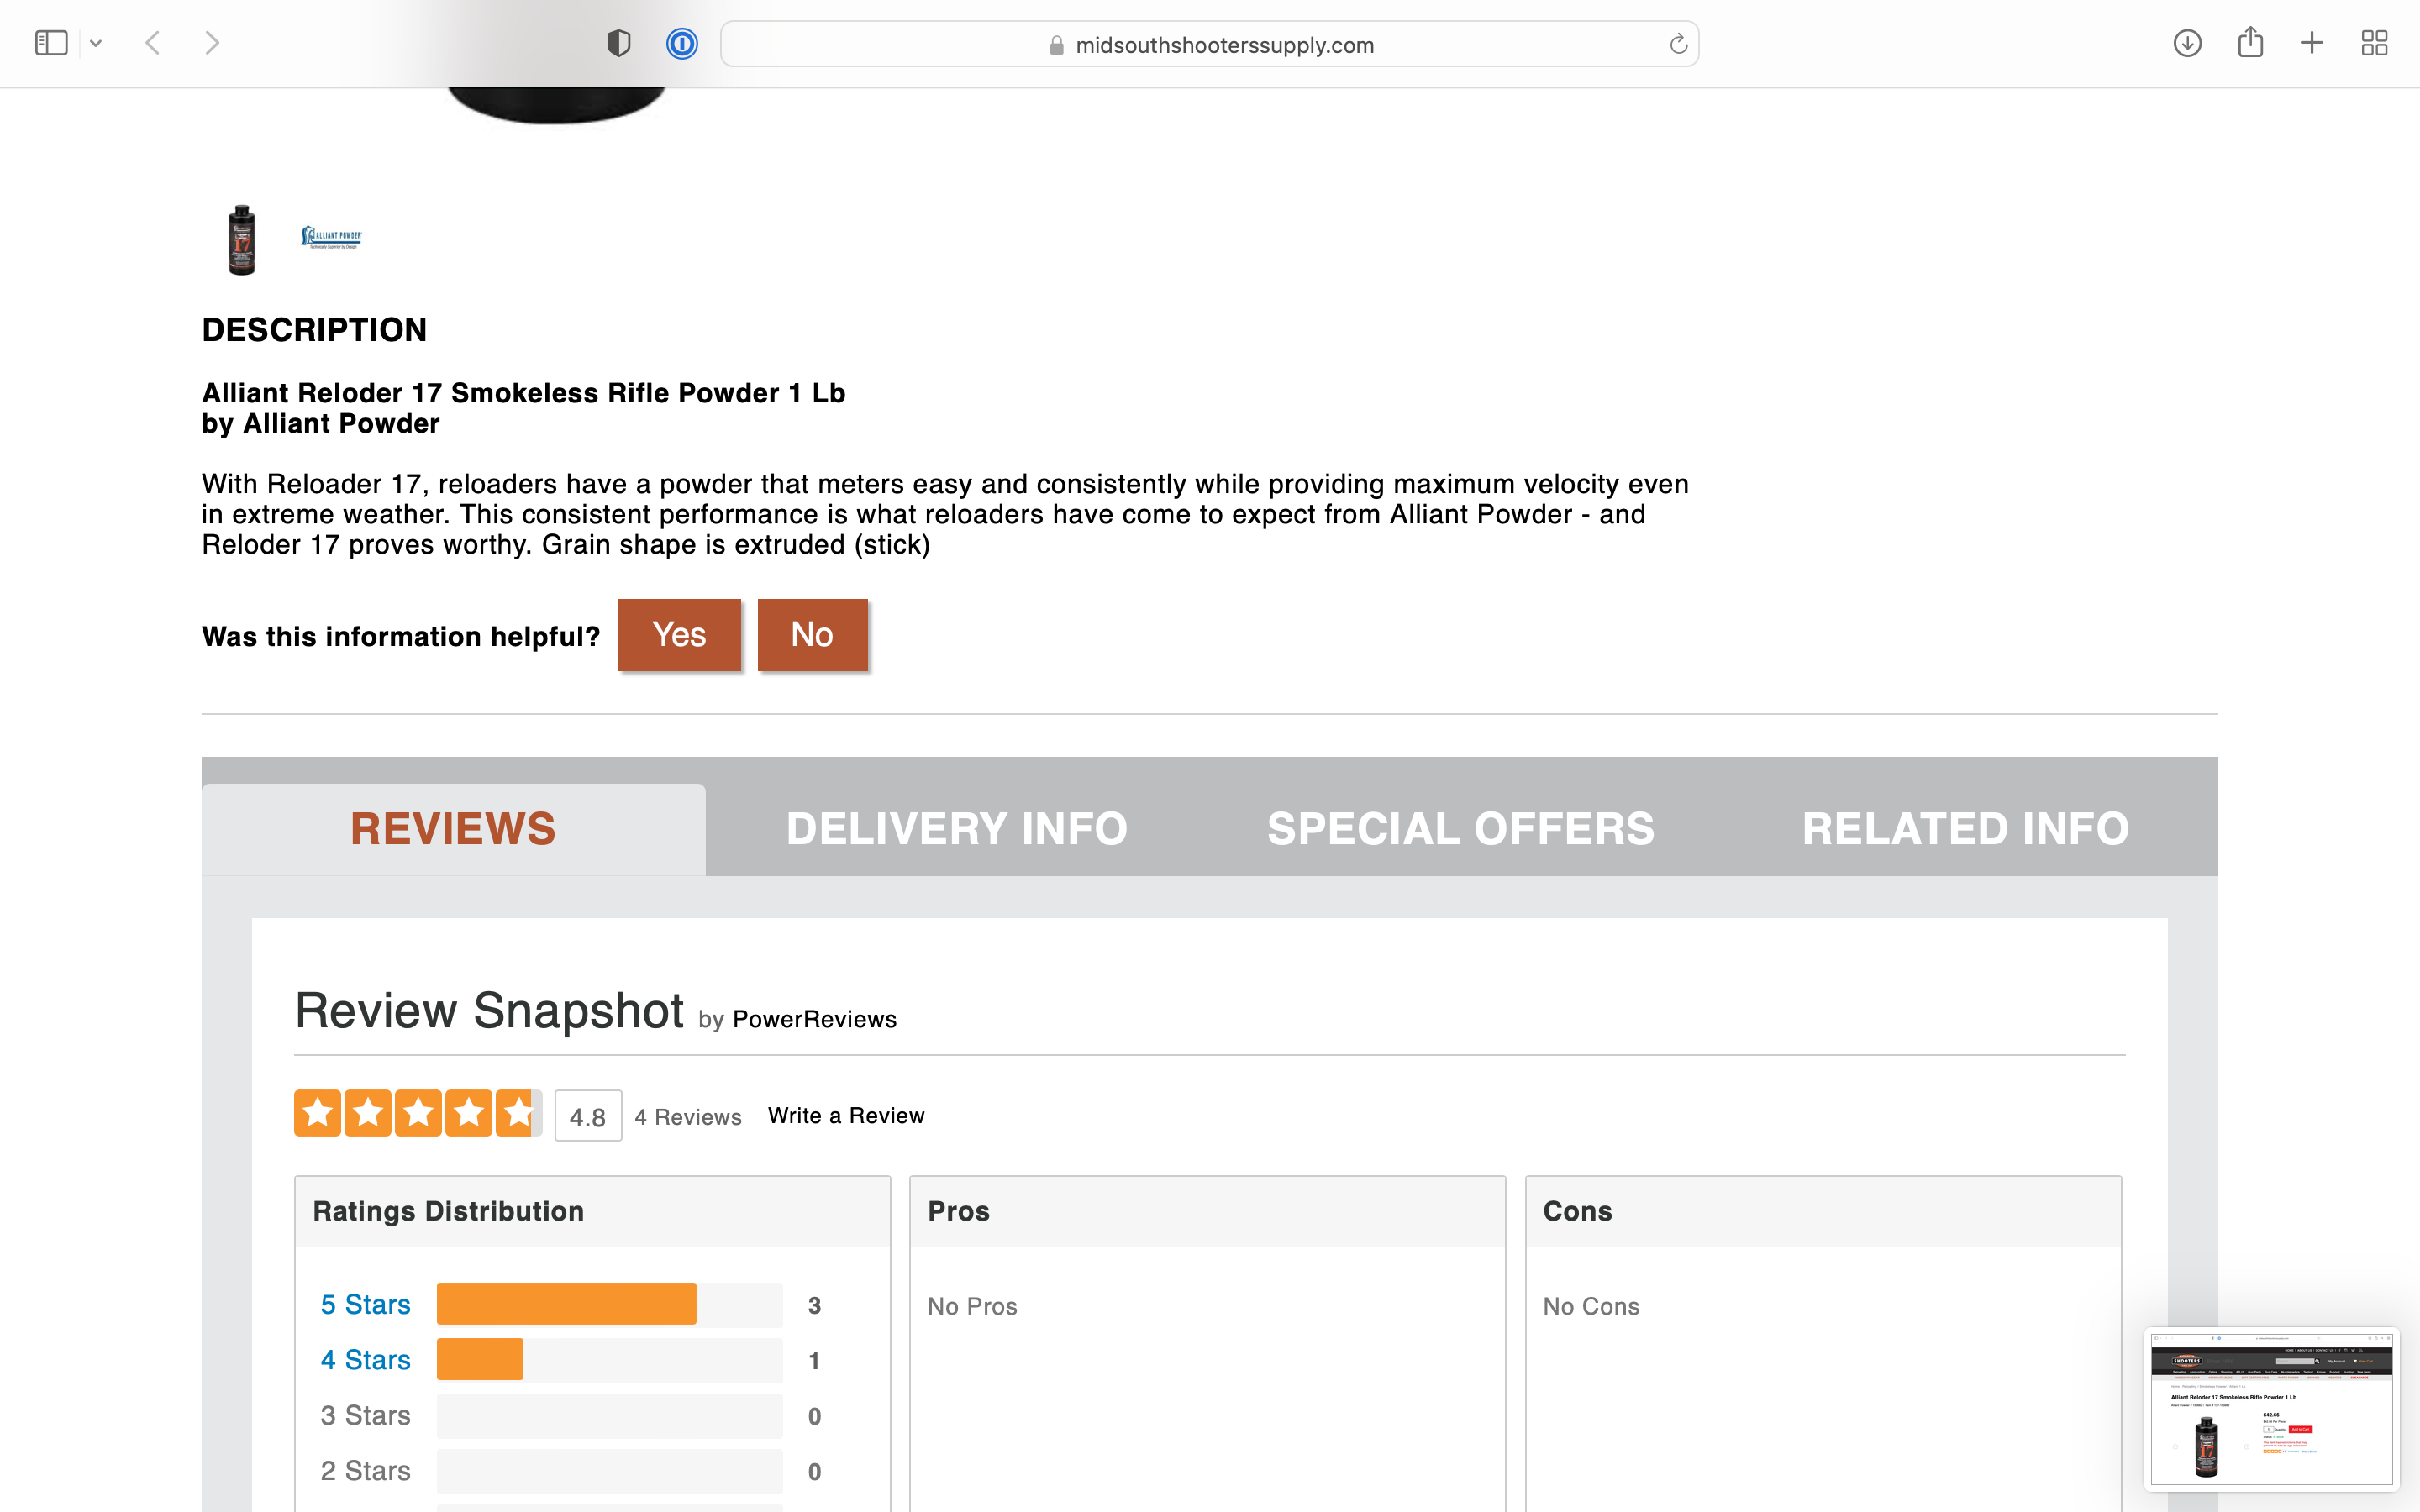Click the Alliant Reloder 17 product title

click(x=523, y=393)
